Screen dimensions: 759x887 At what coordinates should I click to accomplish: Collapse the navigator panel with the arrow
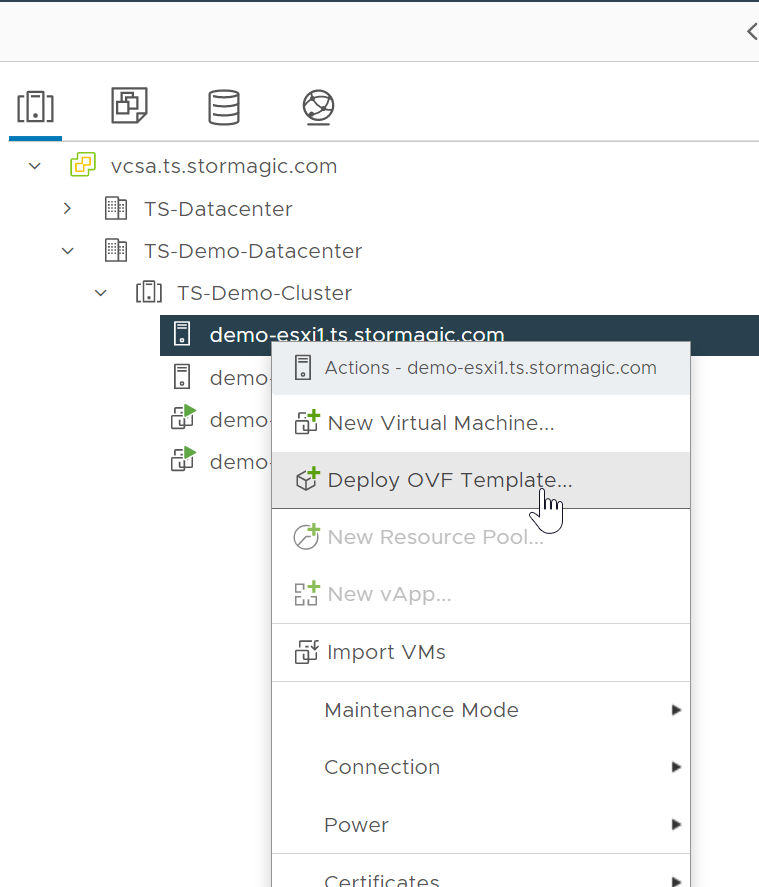(x=752, y=31)
